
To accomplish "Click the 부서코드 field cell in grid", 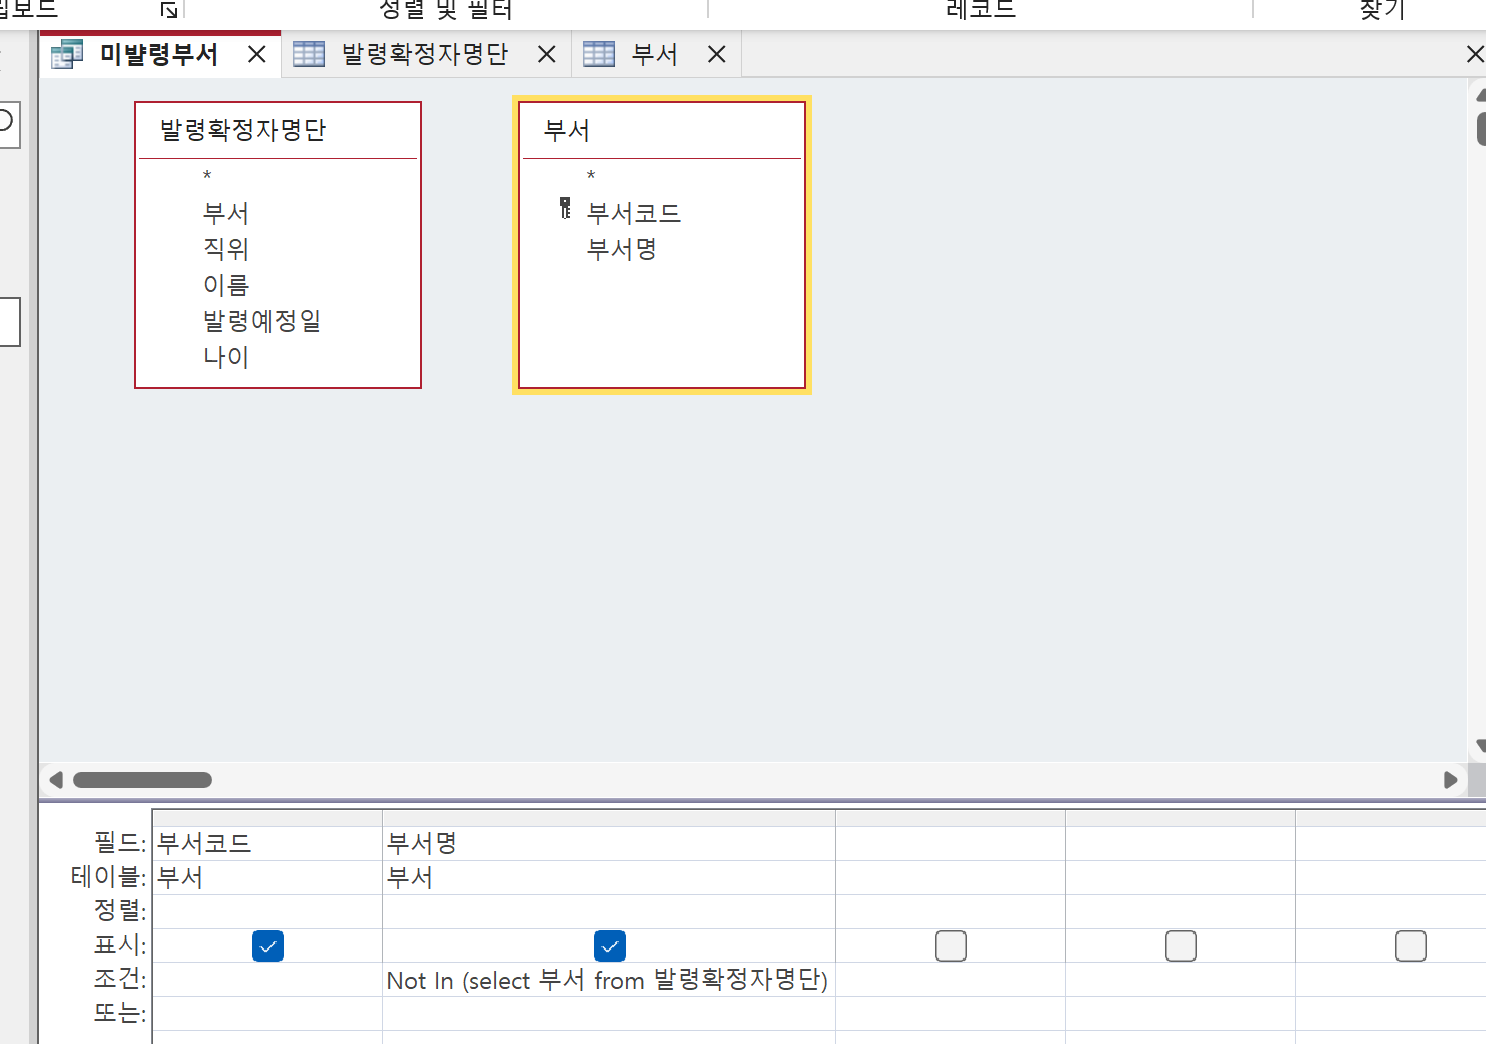I will [x=266, y=843].
